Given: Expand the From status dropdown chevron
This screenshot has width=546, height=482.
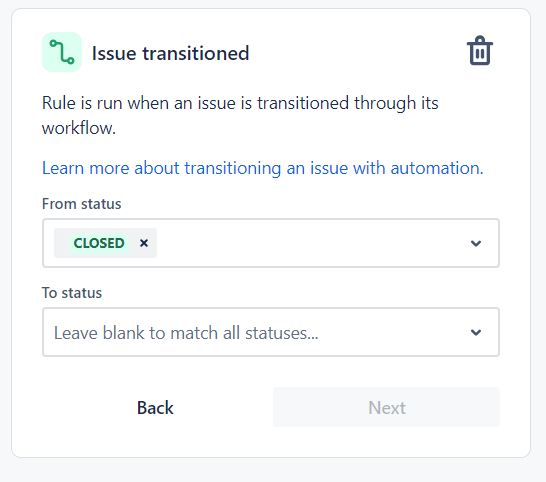Looking at the screenshot, I should pos(476,243).
